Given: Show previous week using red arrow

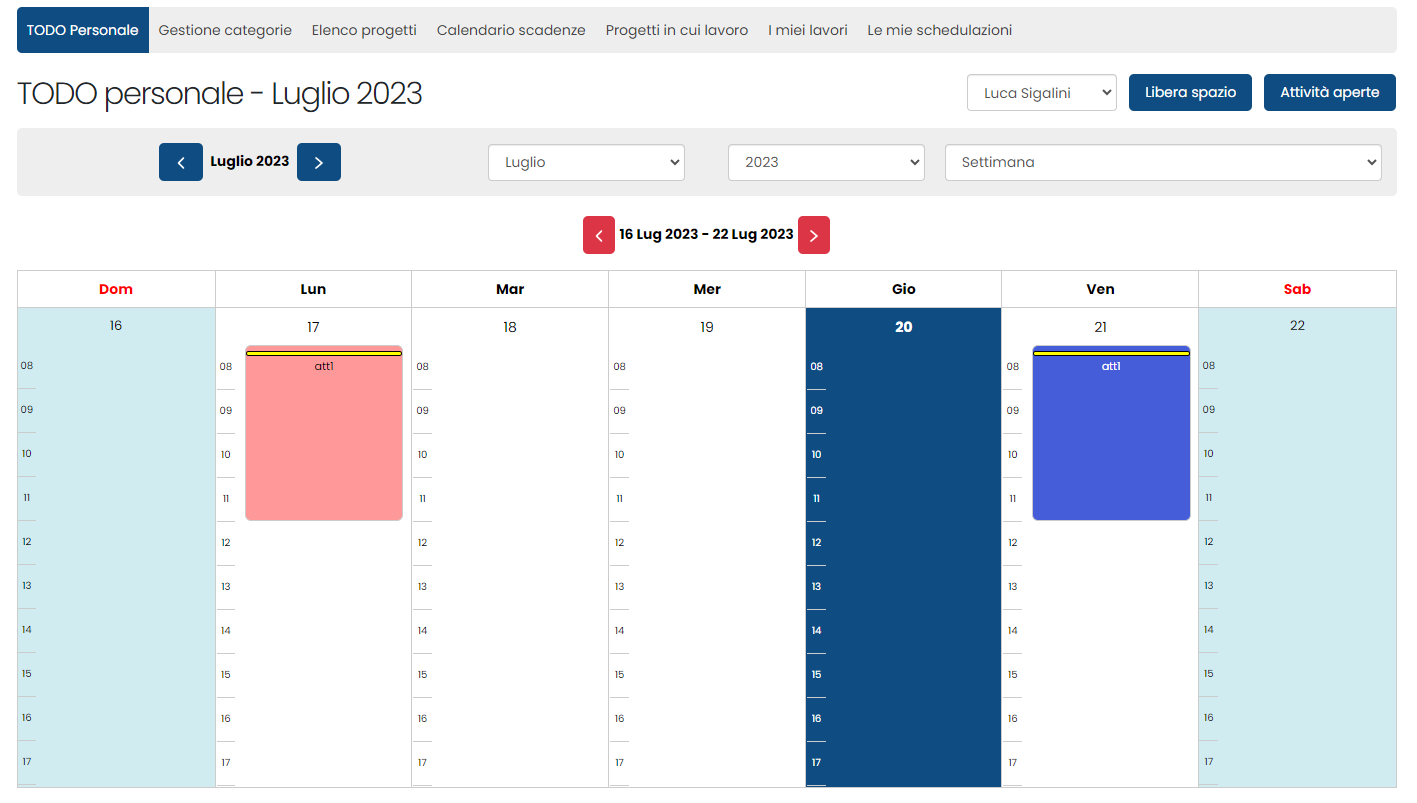Looking at the screenshot, I should click(599, 235).
